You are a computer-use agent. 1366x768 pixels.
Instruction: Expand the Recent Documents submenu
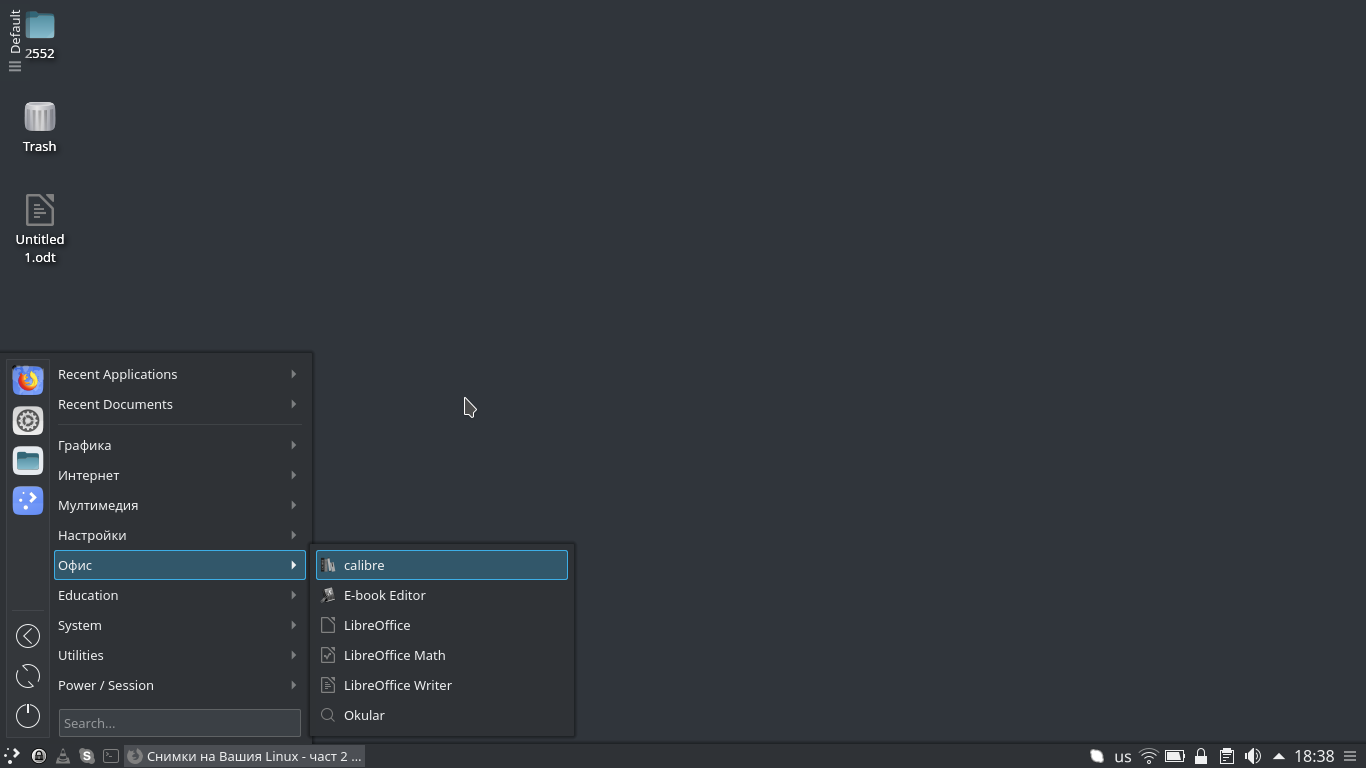pos(179,404)
